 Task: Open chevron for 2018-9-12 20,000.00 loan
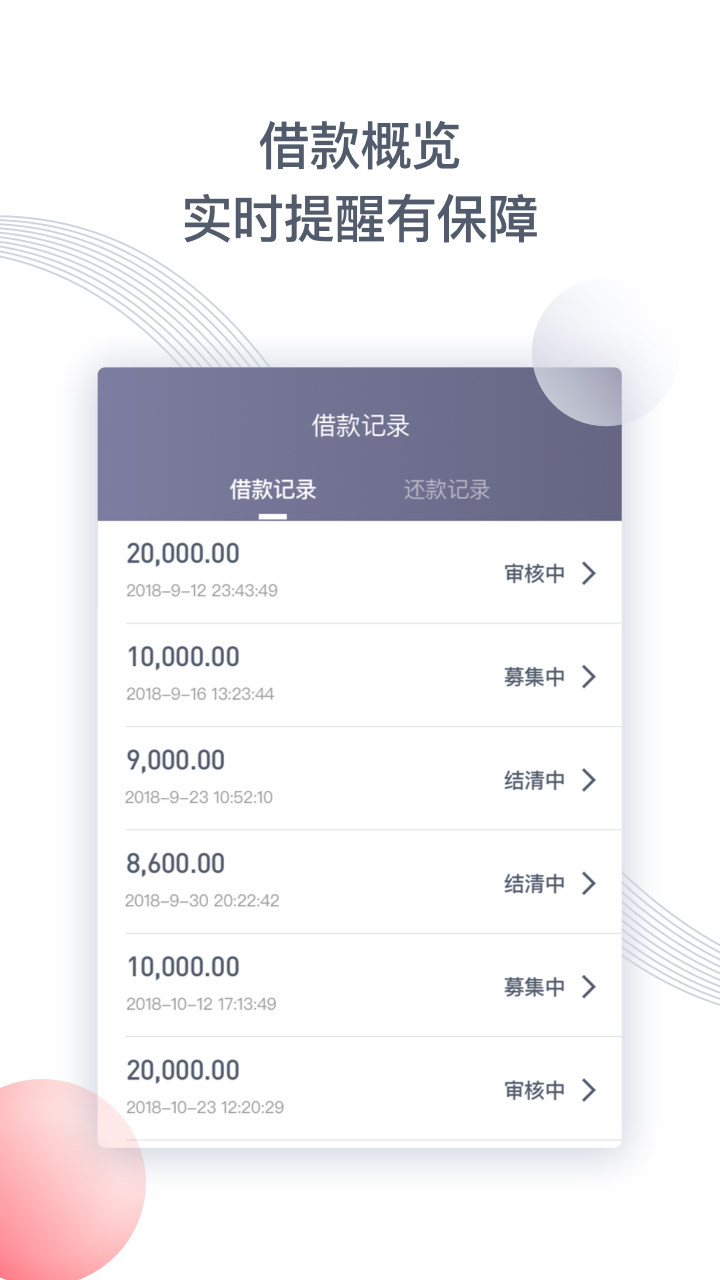(x=589, y=573)
